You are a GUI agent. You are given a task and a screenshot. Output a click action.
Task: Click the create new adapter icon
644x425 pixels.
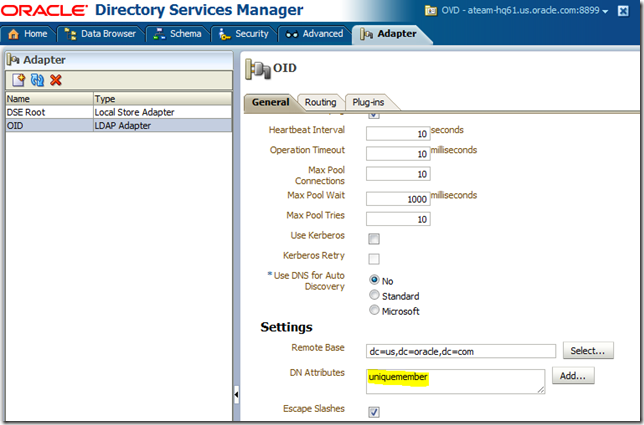[x=18, y=80]
